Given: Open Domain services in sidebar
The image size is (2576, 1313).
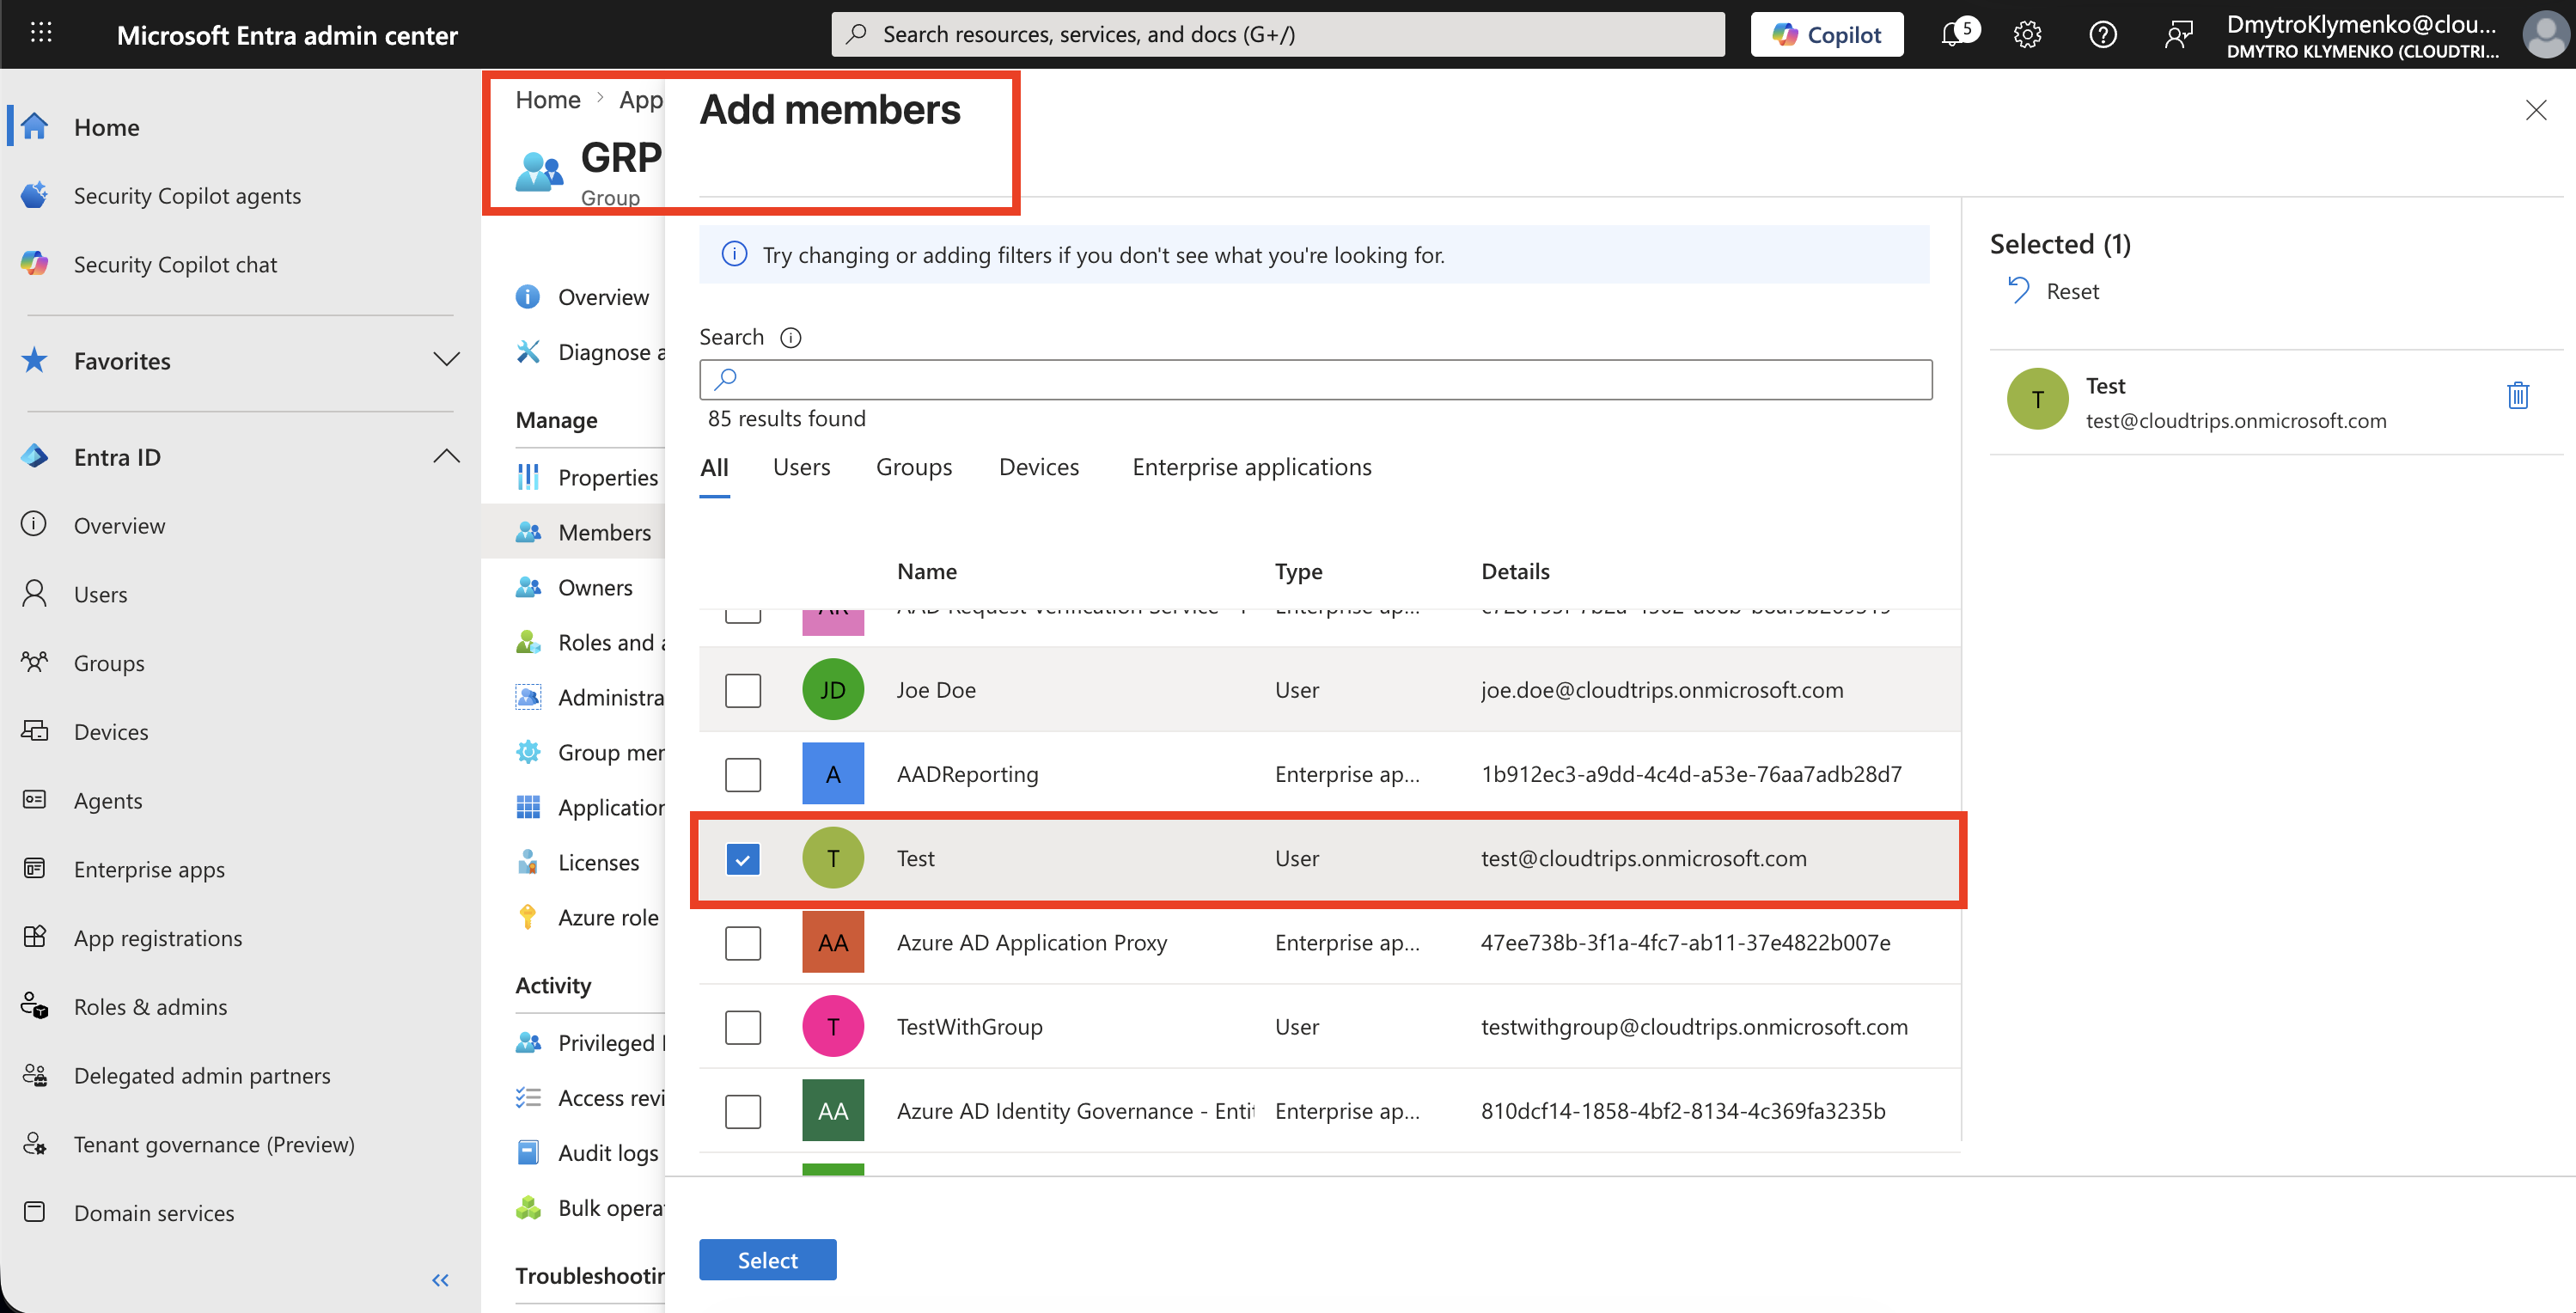Looking at the screenshot, I should (x=153, y=1213).
